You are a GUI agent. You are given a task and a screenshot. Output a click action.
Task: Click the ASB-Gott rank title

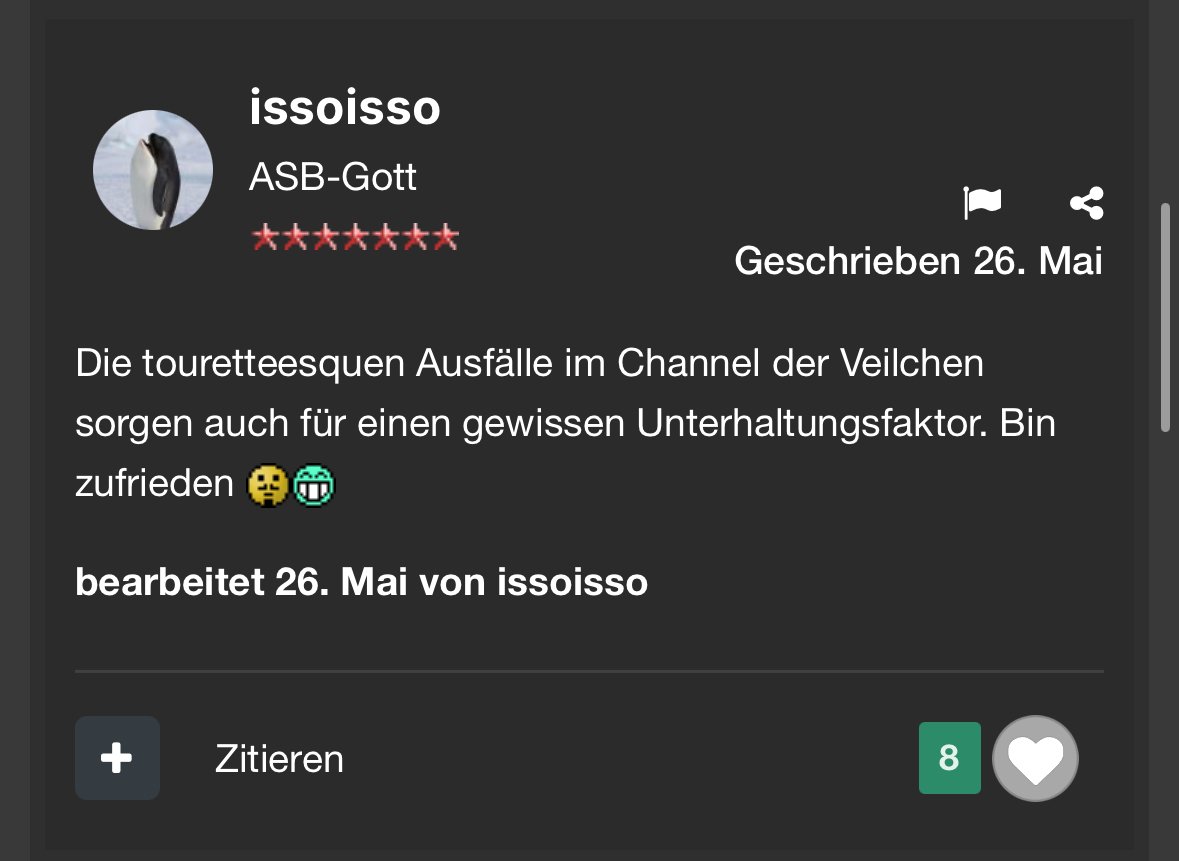coord(333,178)
